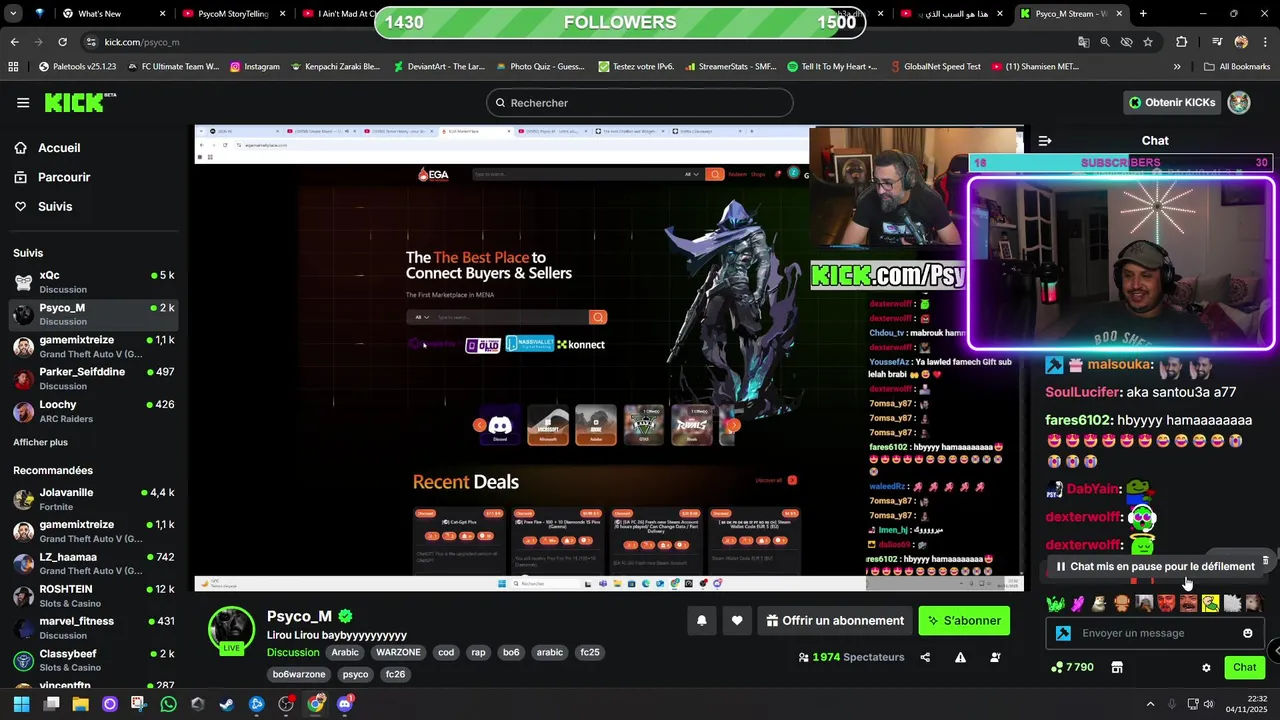Resume chat by clicking the pause banner
The width and height of the screenshot is (1280, 720).
coord(1155,566)
